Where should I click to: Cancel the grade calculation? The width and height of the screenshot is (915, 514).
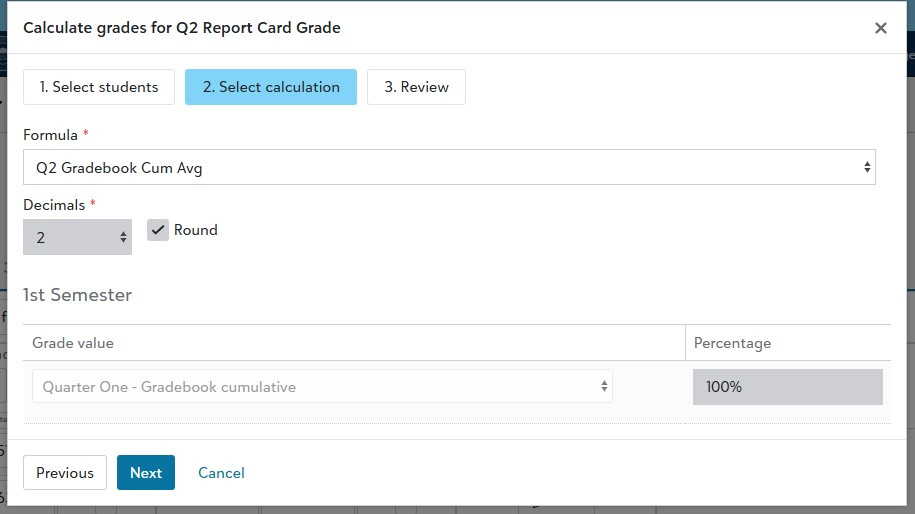click(x=221, y=473)
